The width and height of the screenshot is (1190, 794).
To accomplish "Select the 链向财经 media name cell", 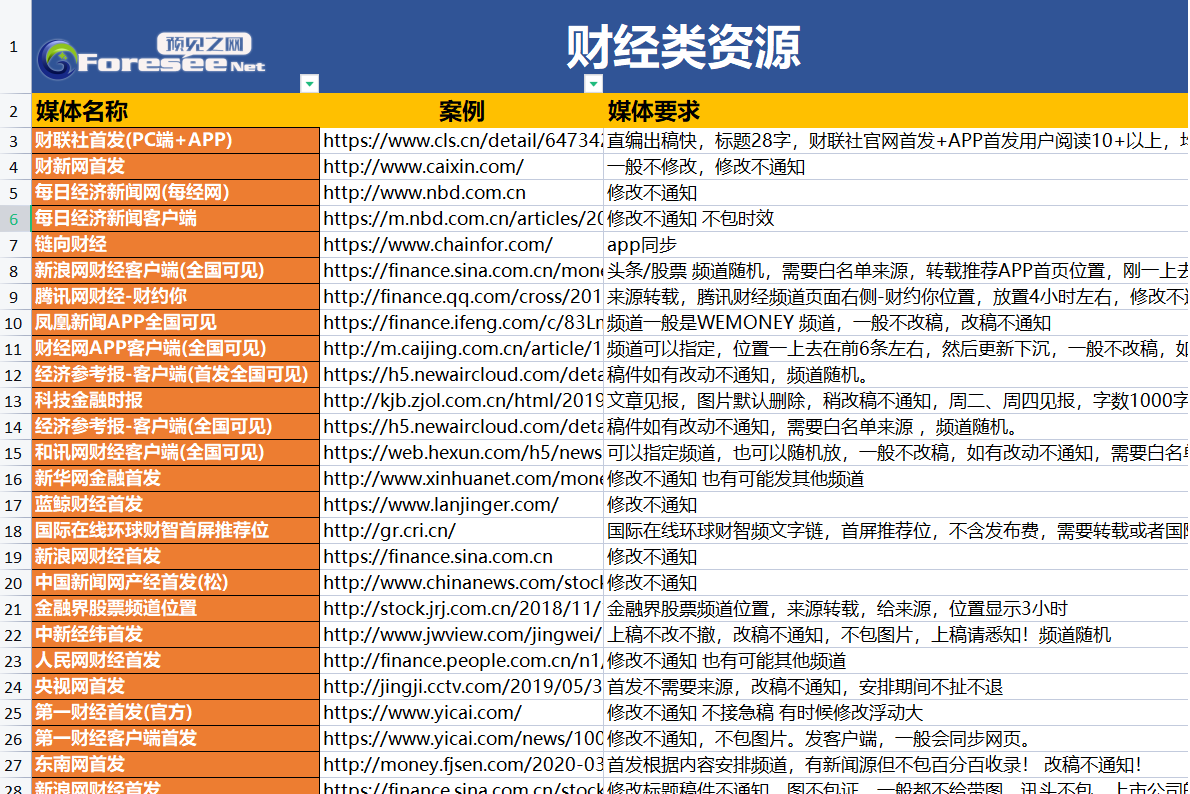I will tap(71, 244).
